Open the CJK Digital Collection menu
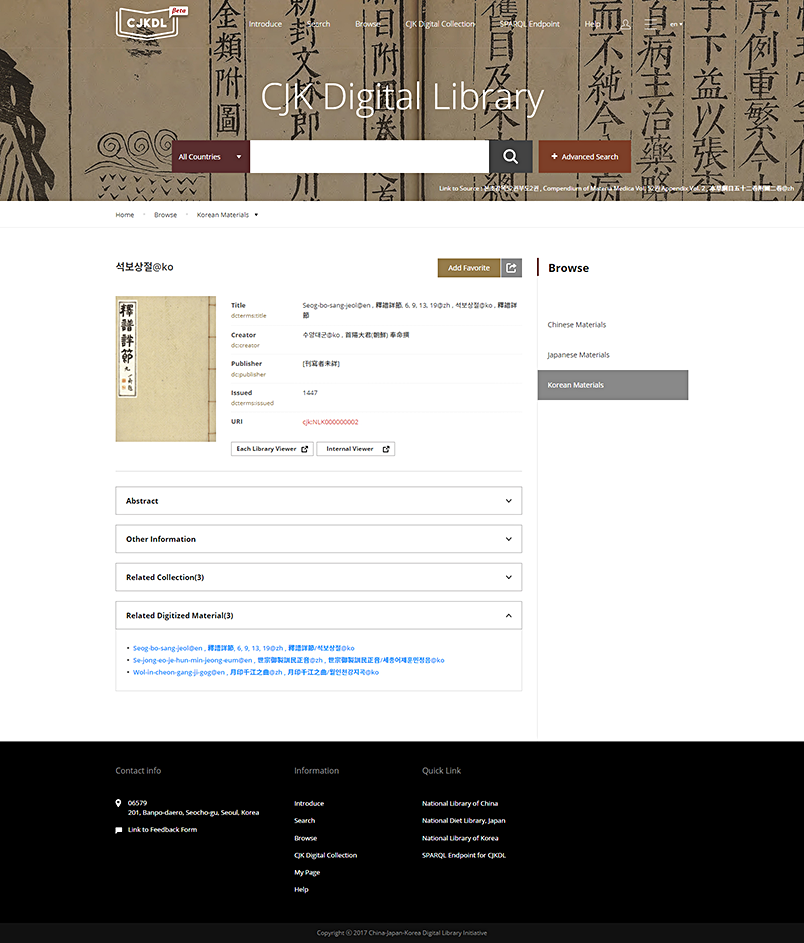 tap(440, 24)
